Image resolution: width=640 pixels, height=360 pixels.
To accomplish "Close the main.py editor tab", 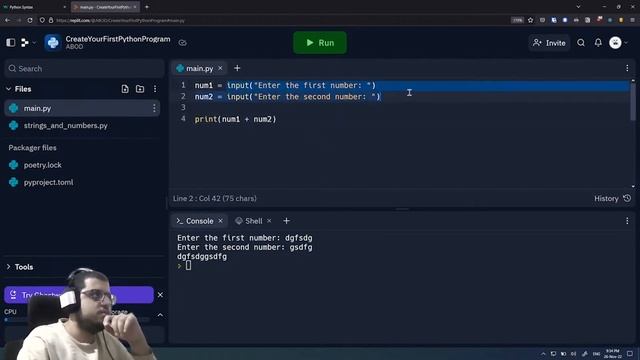I will pyautogui.click(x=220, y=68).
